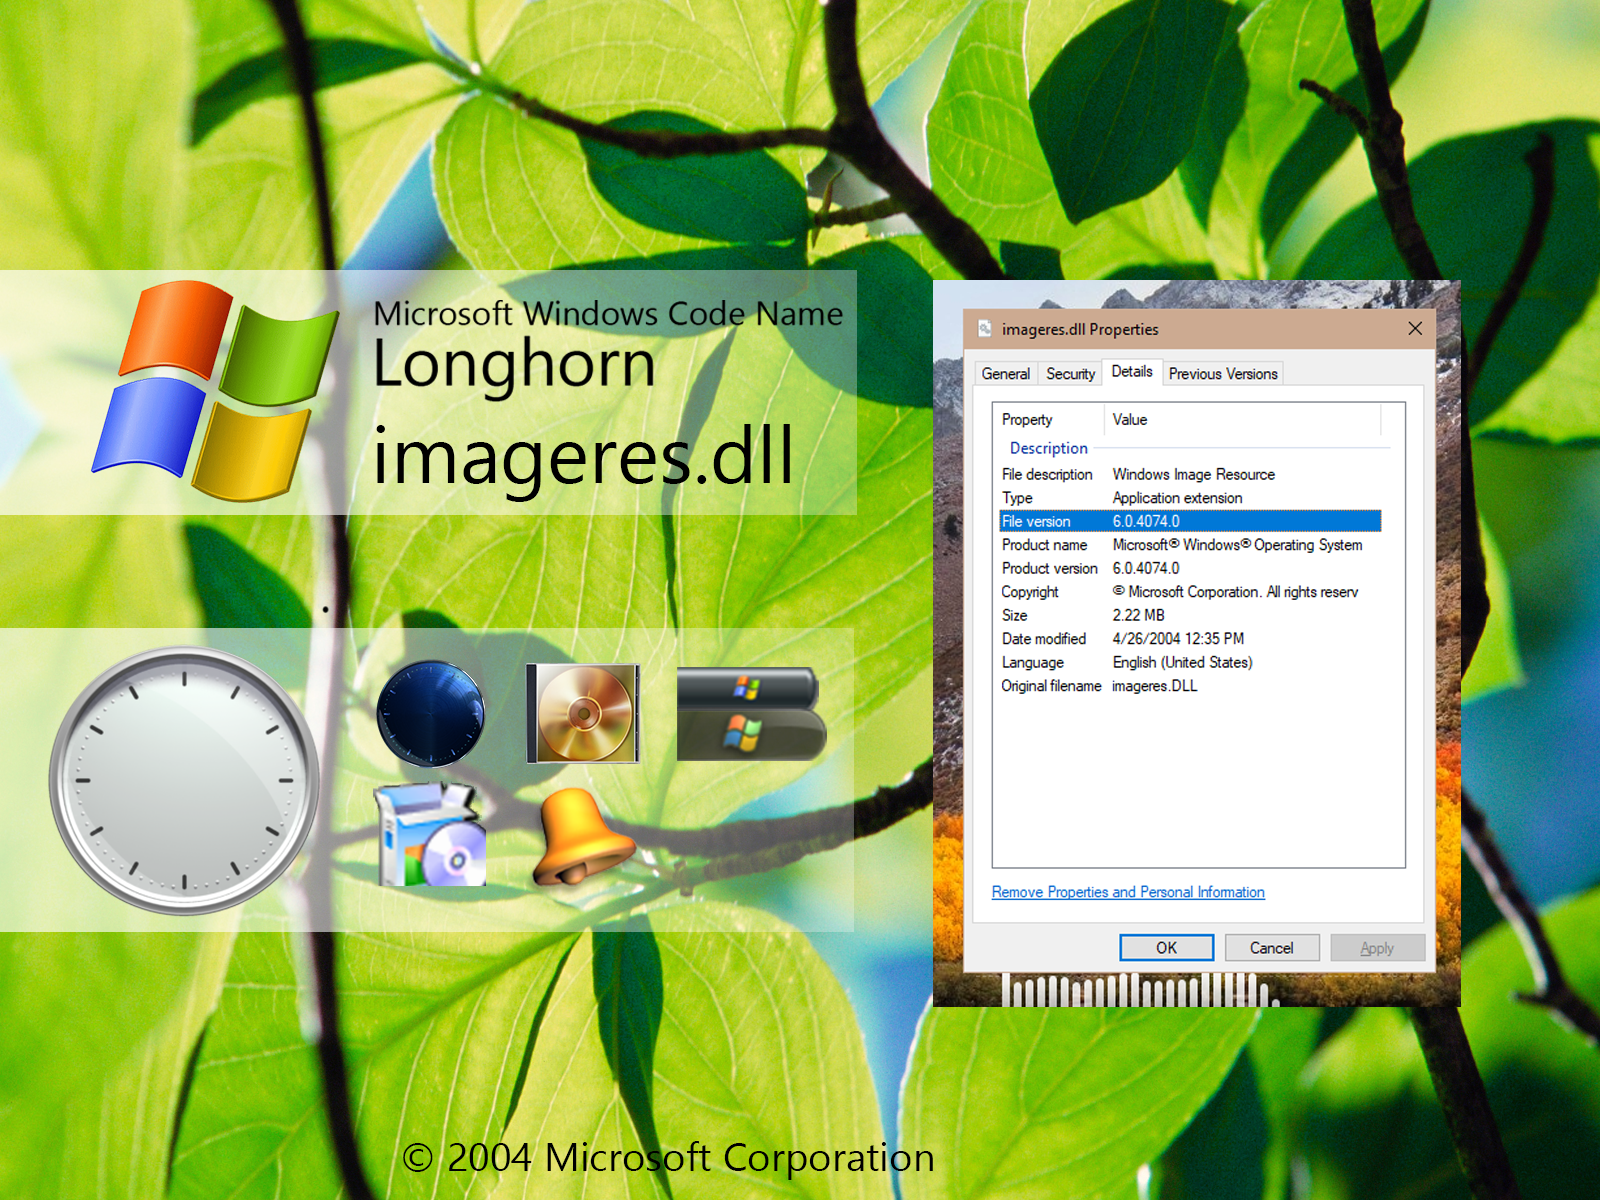Click the Property column header
1600x1200 pixels.
[1048, 420]
